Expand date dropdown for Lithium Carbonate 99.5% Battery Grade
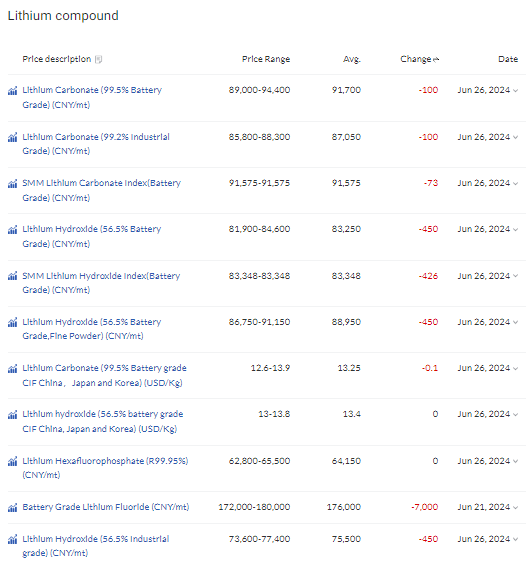Viewport: 526px width, 563px height. [516, 90]
